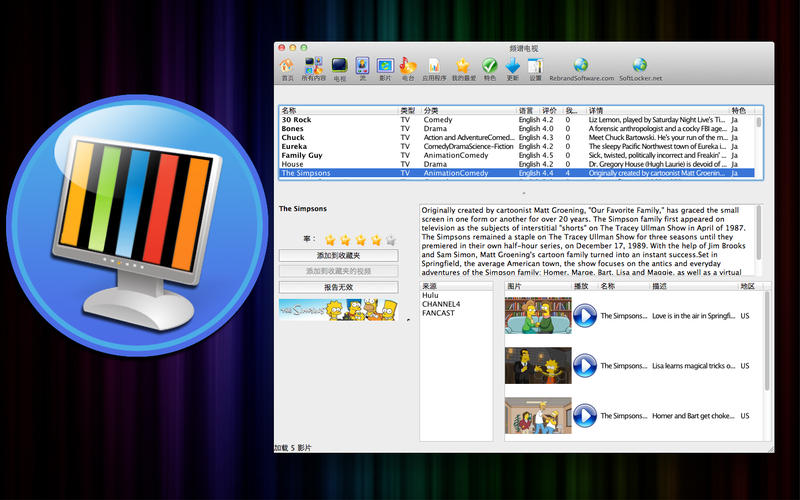Open thumbnail of Homer choking Bart episode
Screen dimensions: 800x500
pyautogui.click(x=538, y=416)
